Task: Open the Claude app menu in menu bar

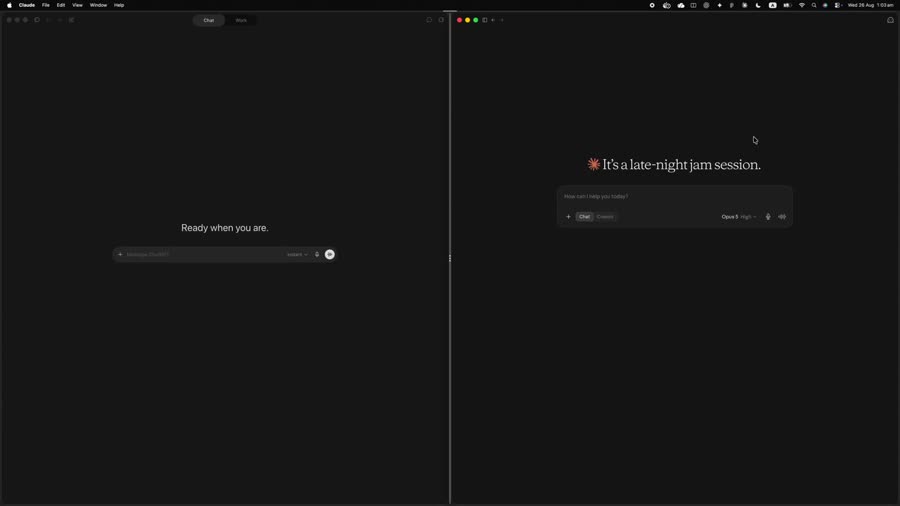Action: click(x=27, y=5)
